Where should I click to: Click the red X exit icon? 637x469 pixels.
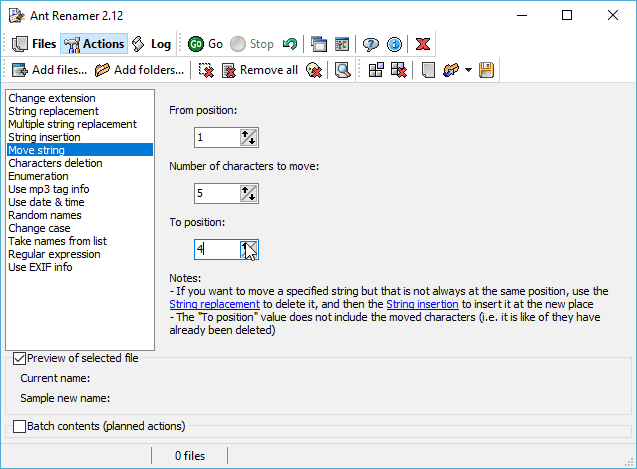[423, 44]
